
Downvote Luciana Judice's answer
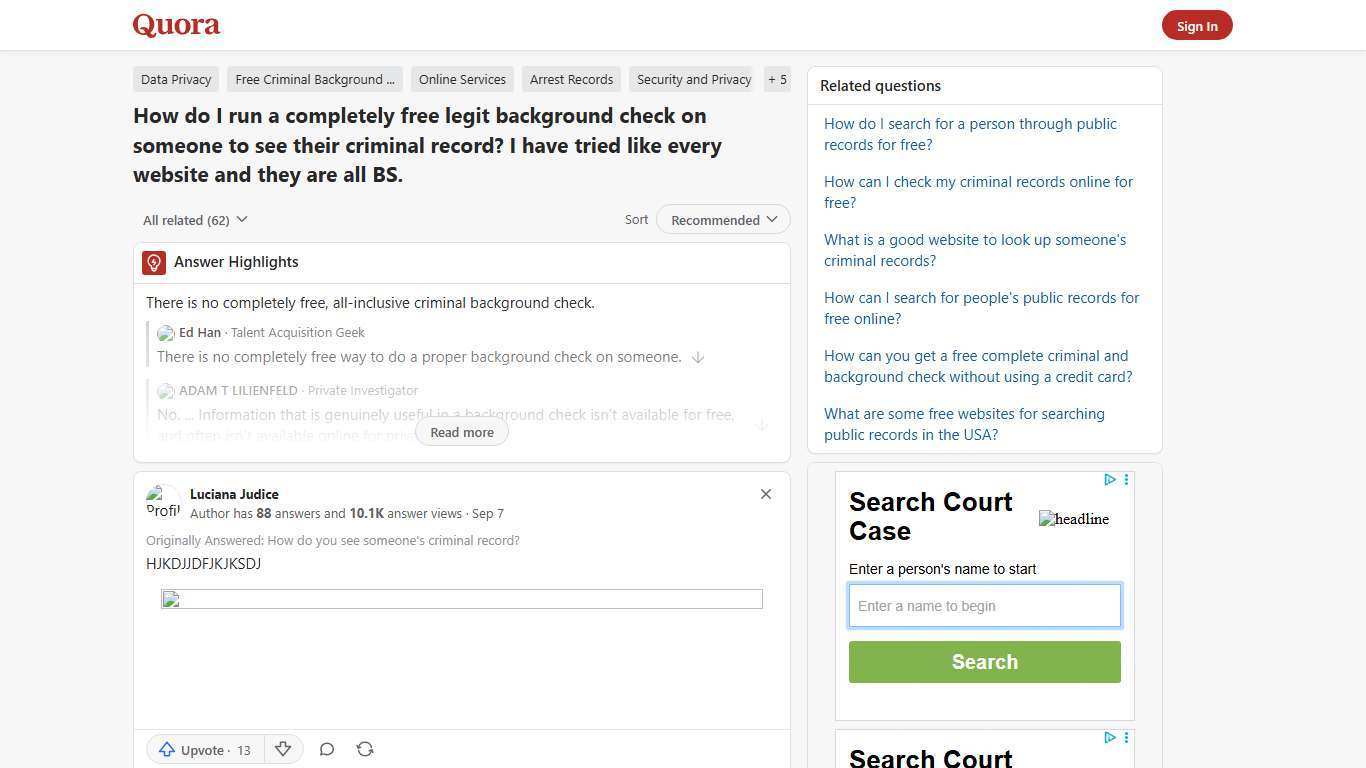coord(283,749)
